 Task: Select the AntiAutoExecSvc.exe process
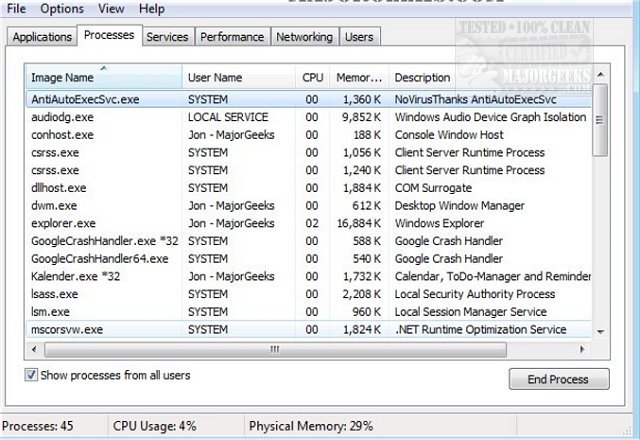(x=309, y=99)
